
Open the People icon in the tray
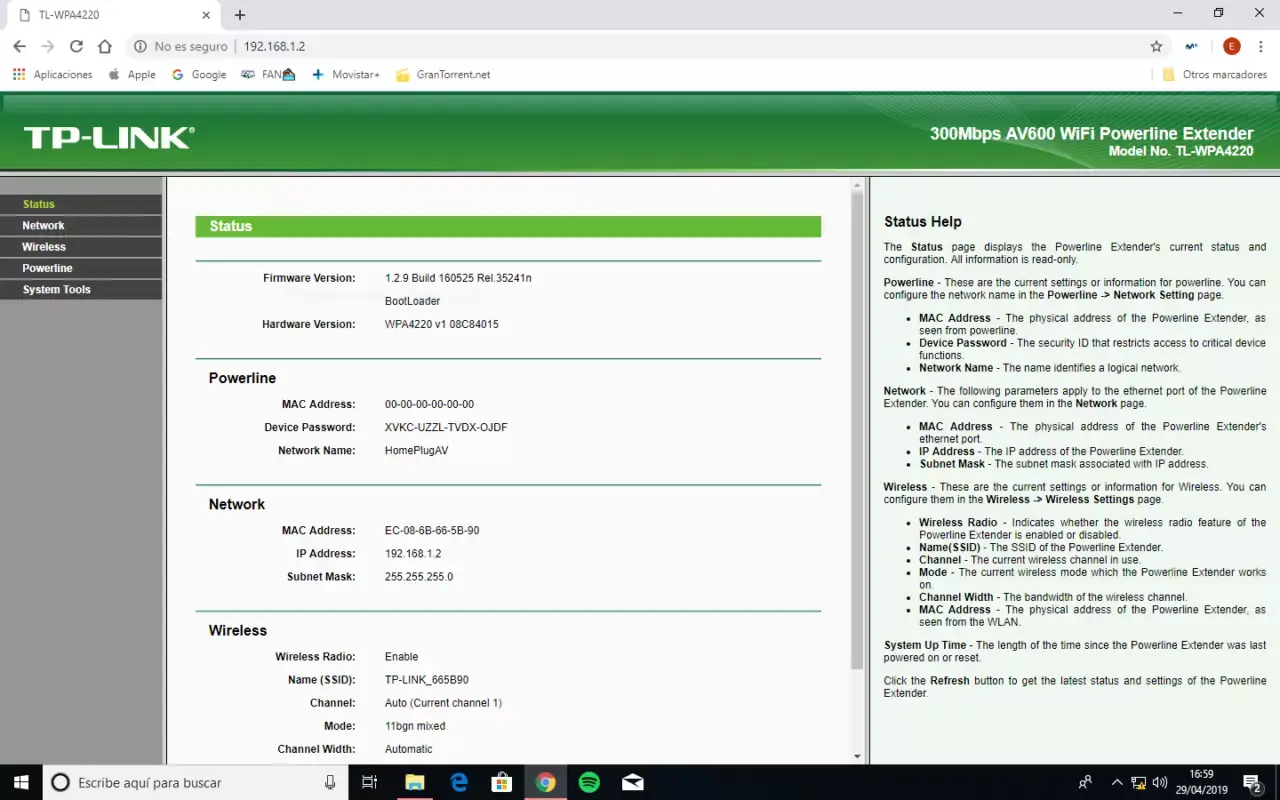pyautogui.click(x=1085, y=782)
